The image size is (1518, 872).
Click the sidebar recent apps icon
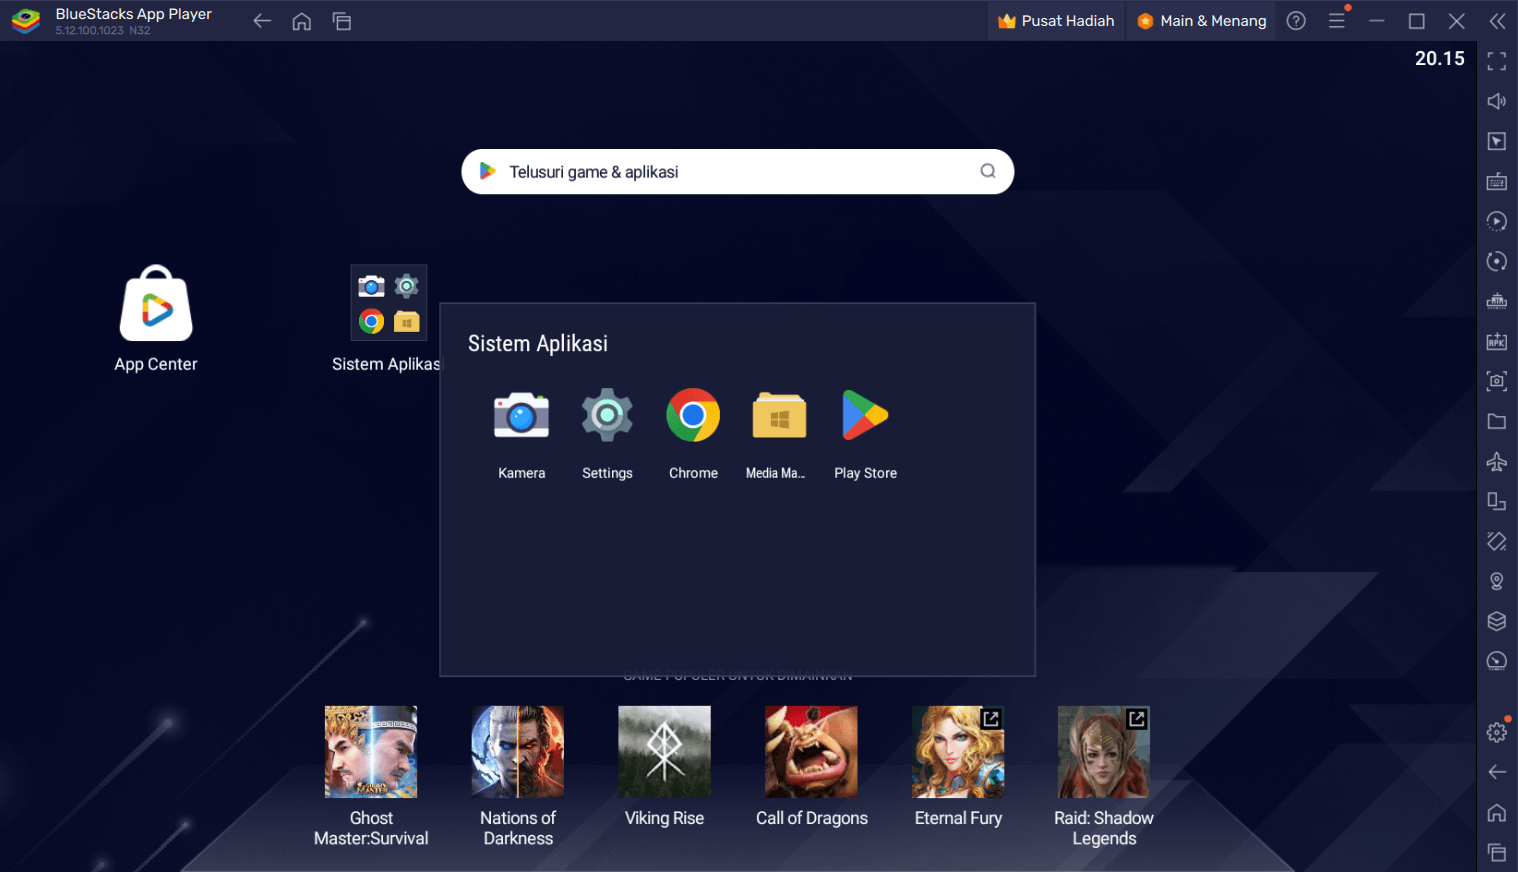[x=1497, y=853]
